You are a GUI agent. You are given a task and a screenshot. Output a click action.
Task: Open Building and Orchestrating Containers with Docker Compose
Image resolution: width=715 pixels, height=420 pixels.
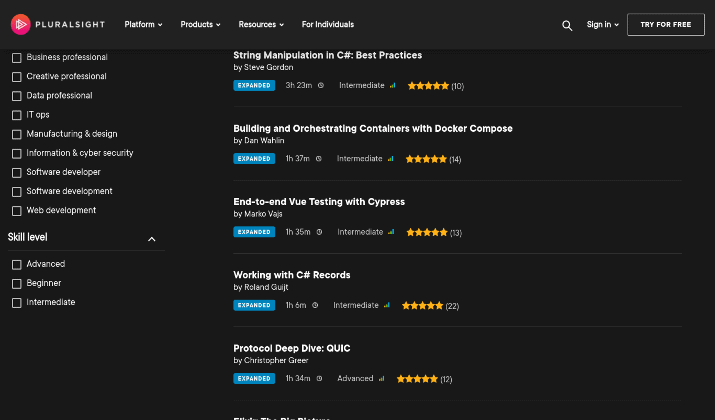[x=373, y=129]
